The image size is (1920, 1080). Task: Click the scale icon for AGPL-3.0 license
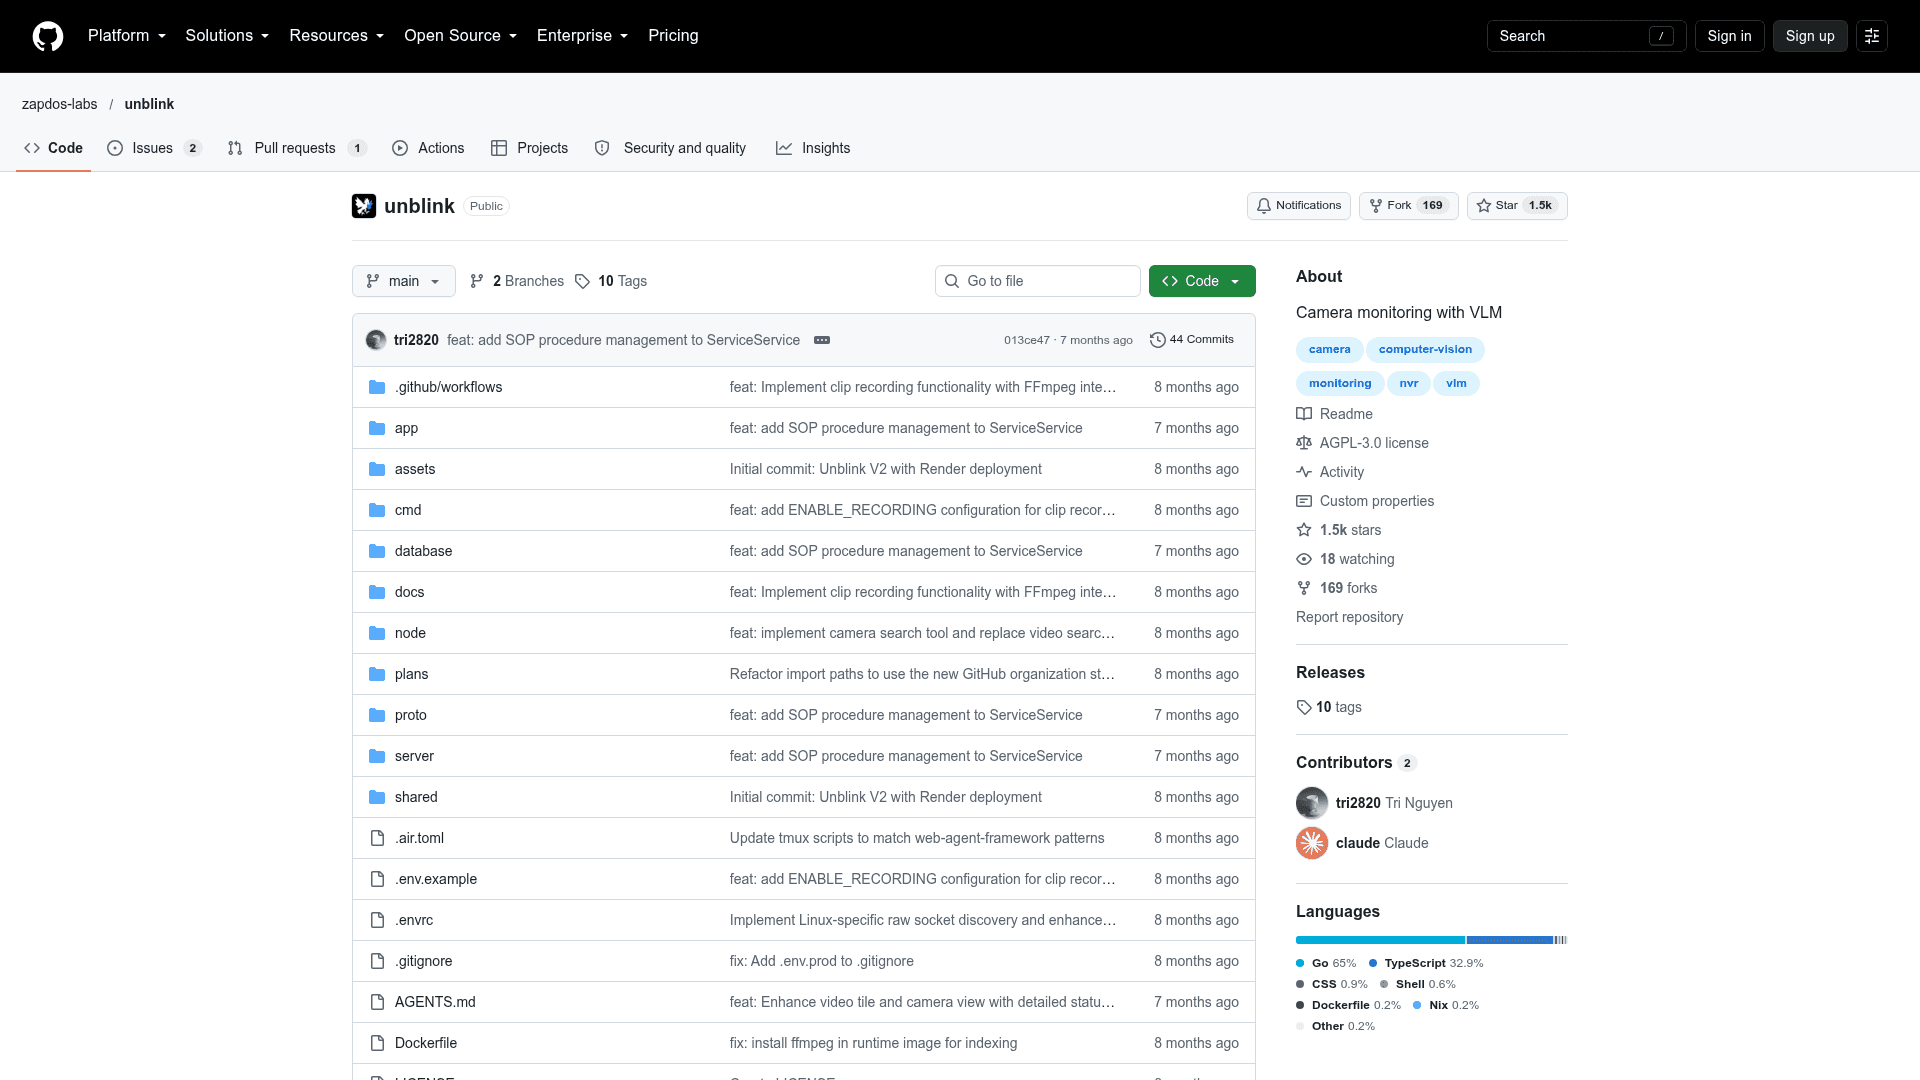(1304, 443)
